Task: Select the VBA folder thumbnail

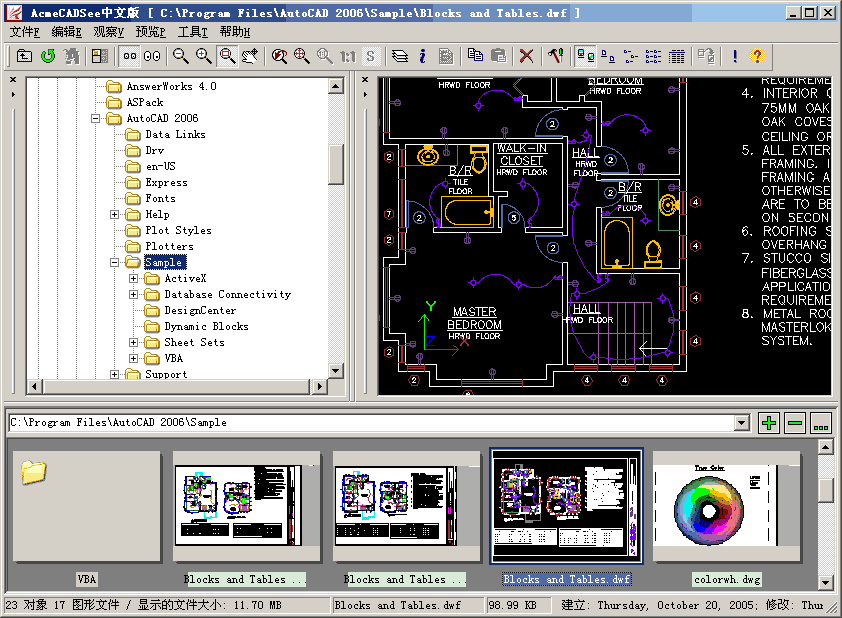Action: click(86, 507)
